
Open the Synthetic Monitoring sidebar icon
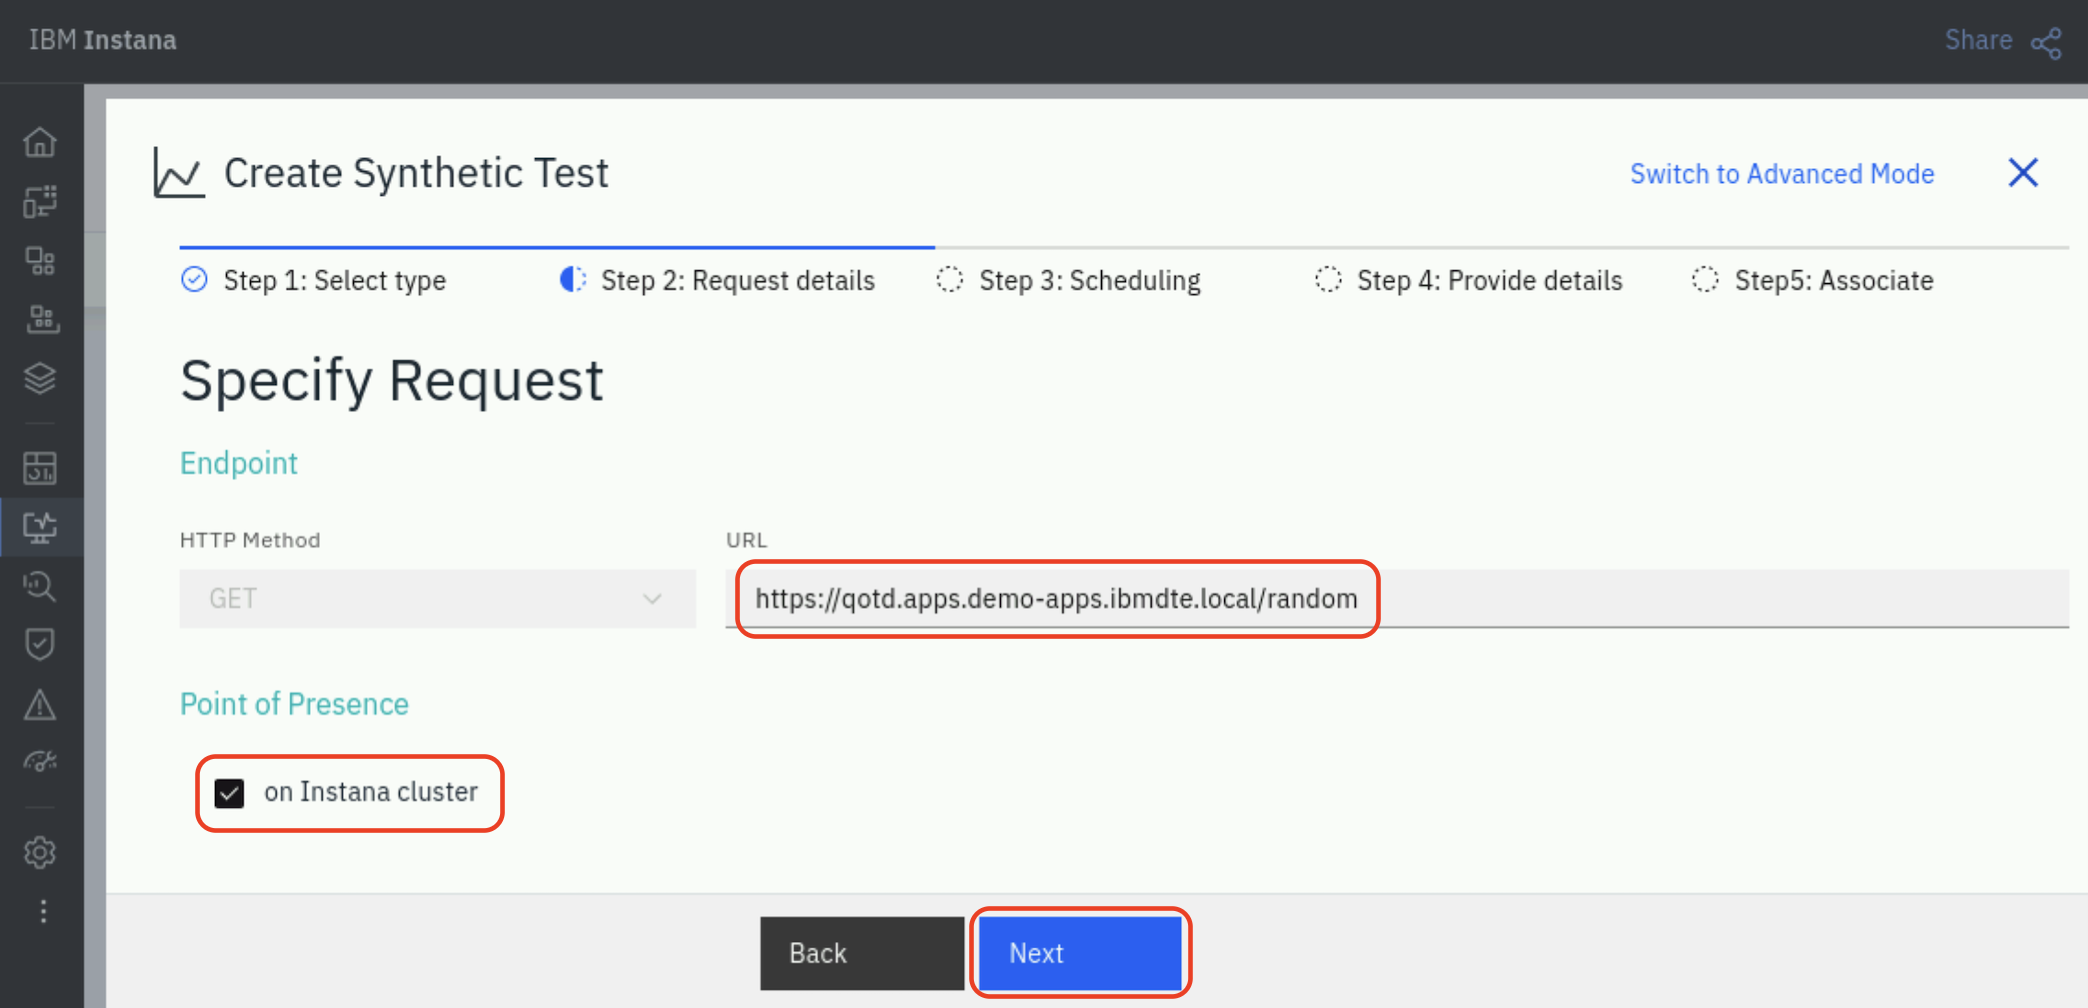[x=40, y=527]
